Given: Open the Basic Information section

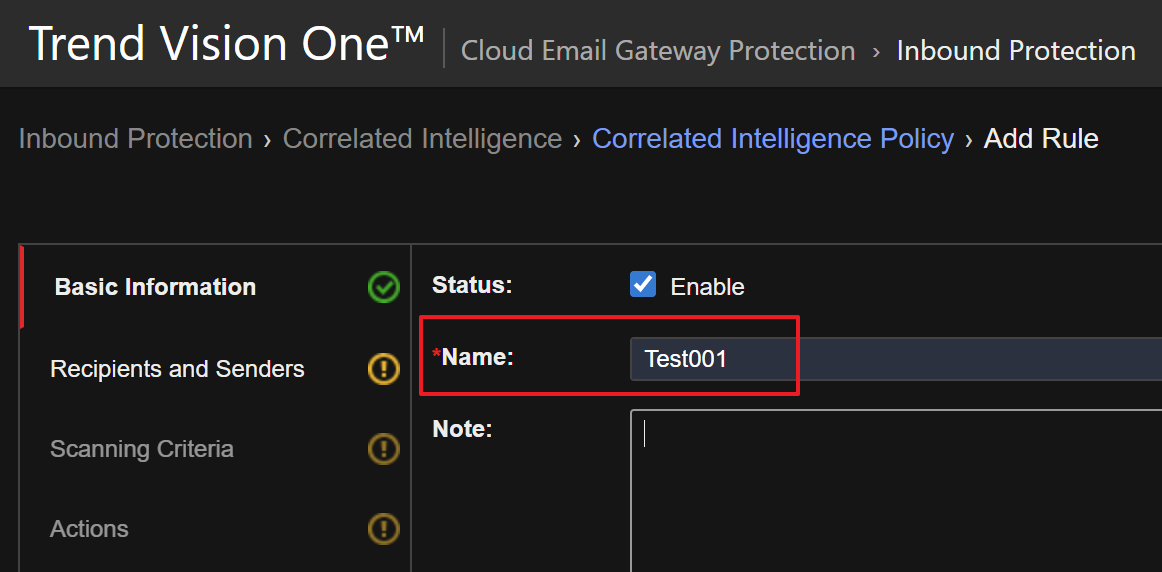Looking at the screenshot, I should (155, 287).
